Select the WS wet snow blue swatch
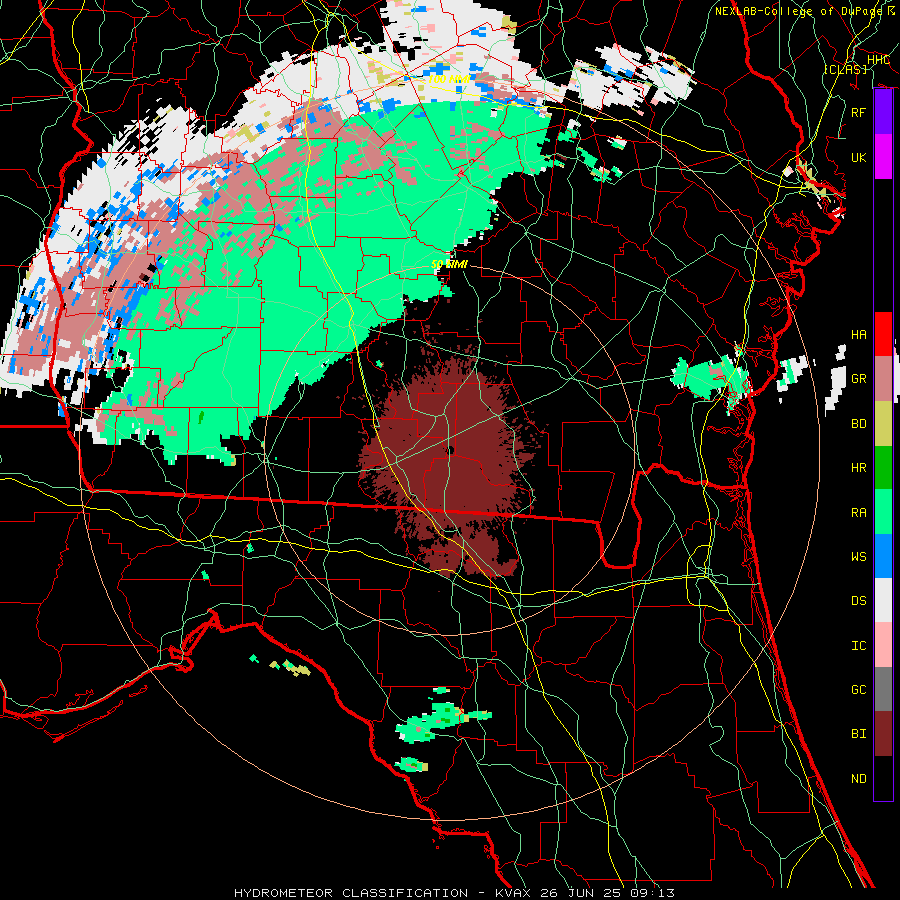 tap(883, 556)
